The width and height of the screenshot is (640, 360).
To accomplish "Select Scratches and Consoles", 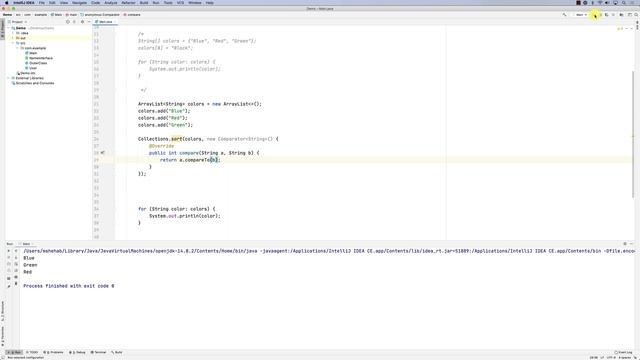I will (33, 83).
